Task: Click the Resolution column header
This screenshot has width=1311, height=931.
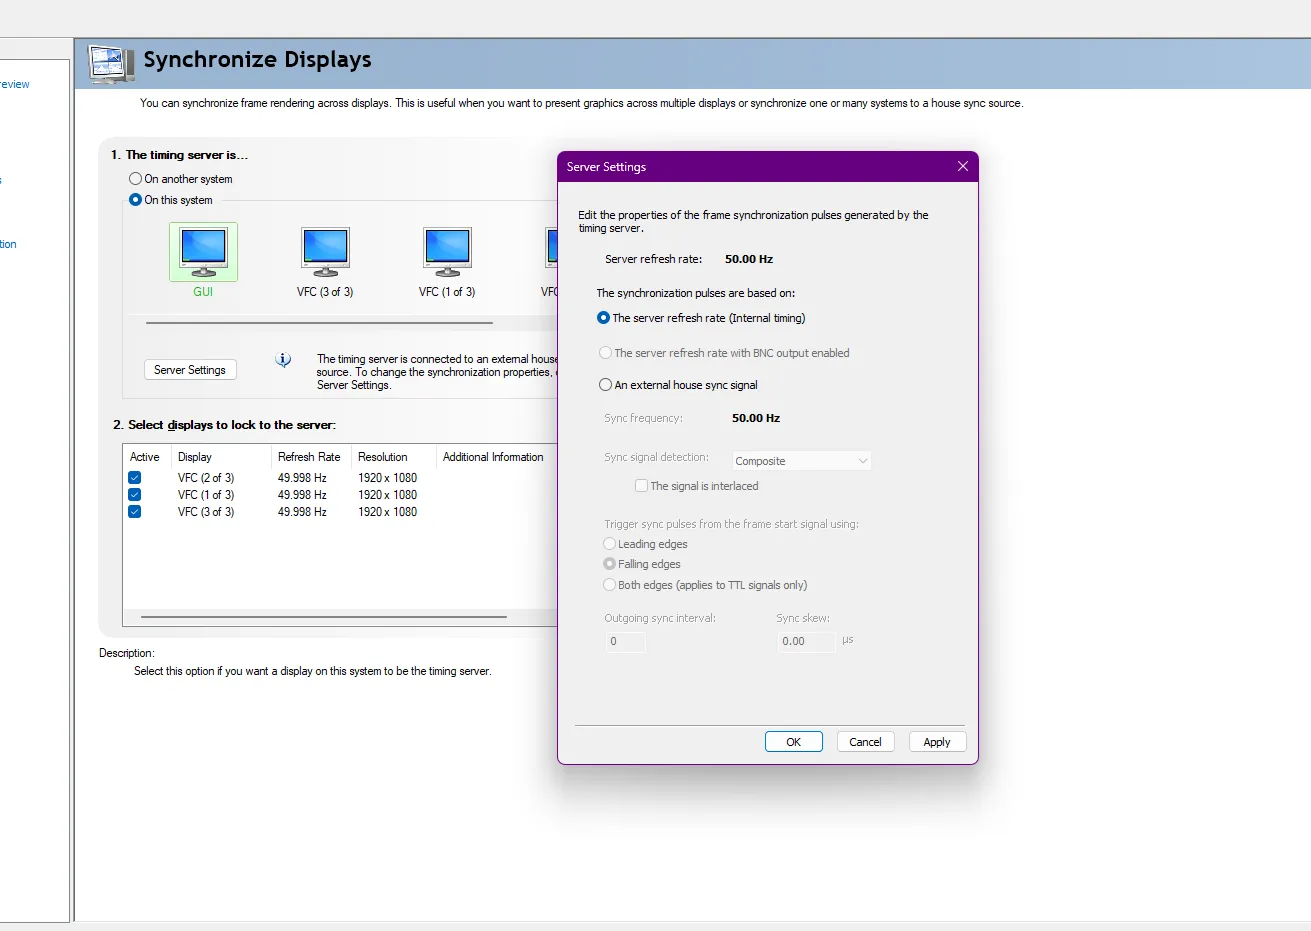Action: click(383, 457)
